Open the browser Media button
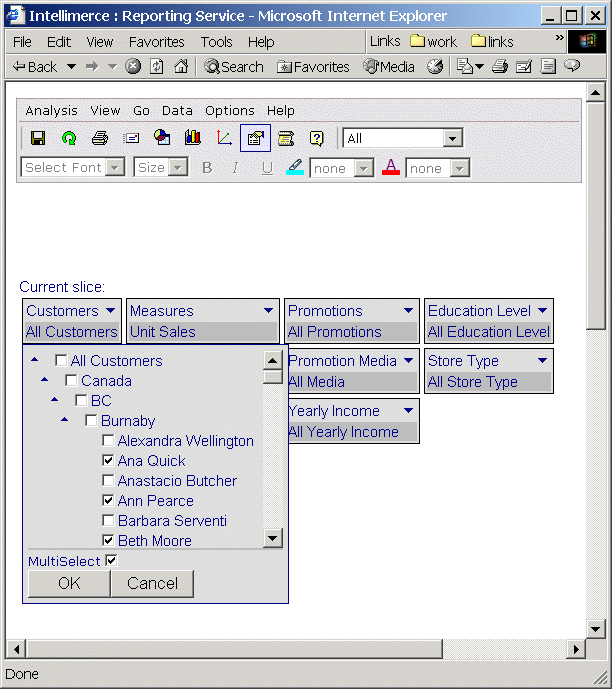 coord(389,67)
